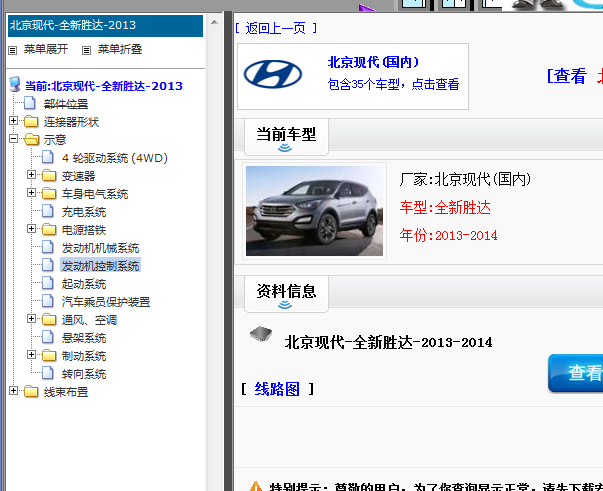Click 包含35个车型，点击查看 link
603x491 pixels.
[393, 84]
